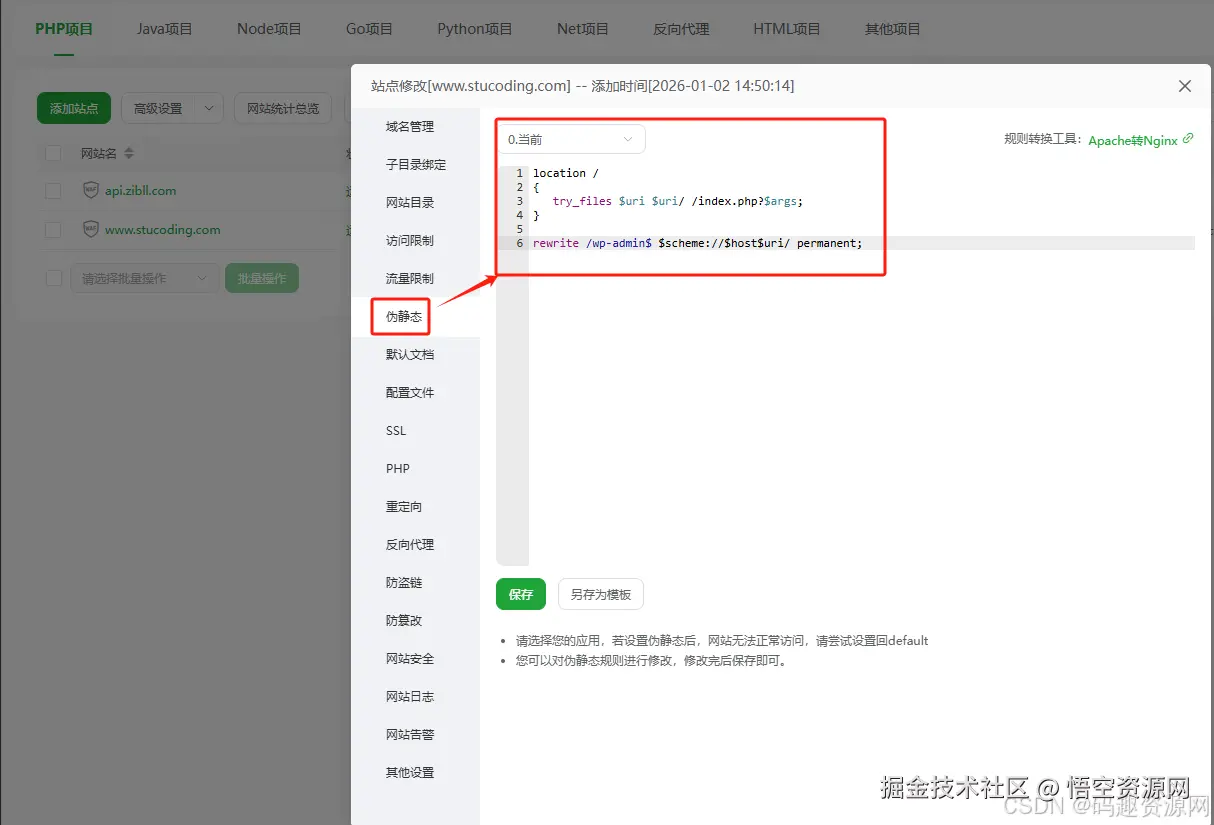Tick the checkbox for www.stucoding.com
Viewport: 1214px width, 825px height.
53,229
